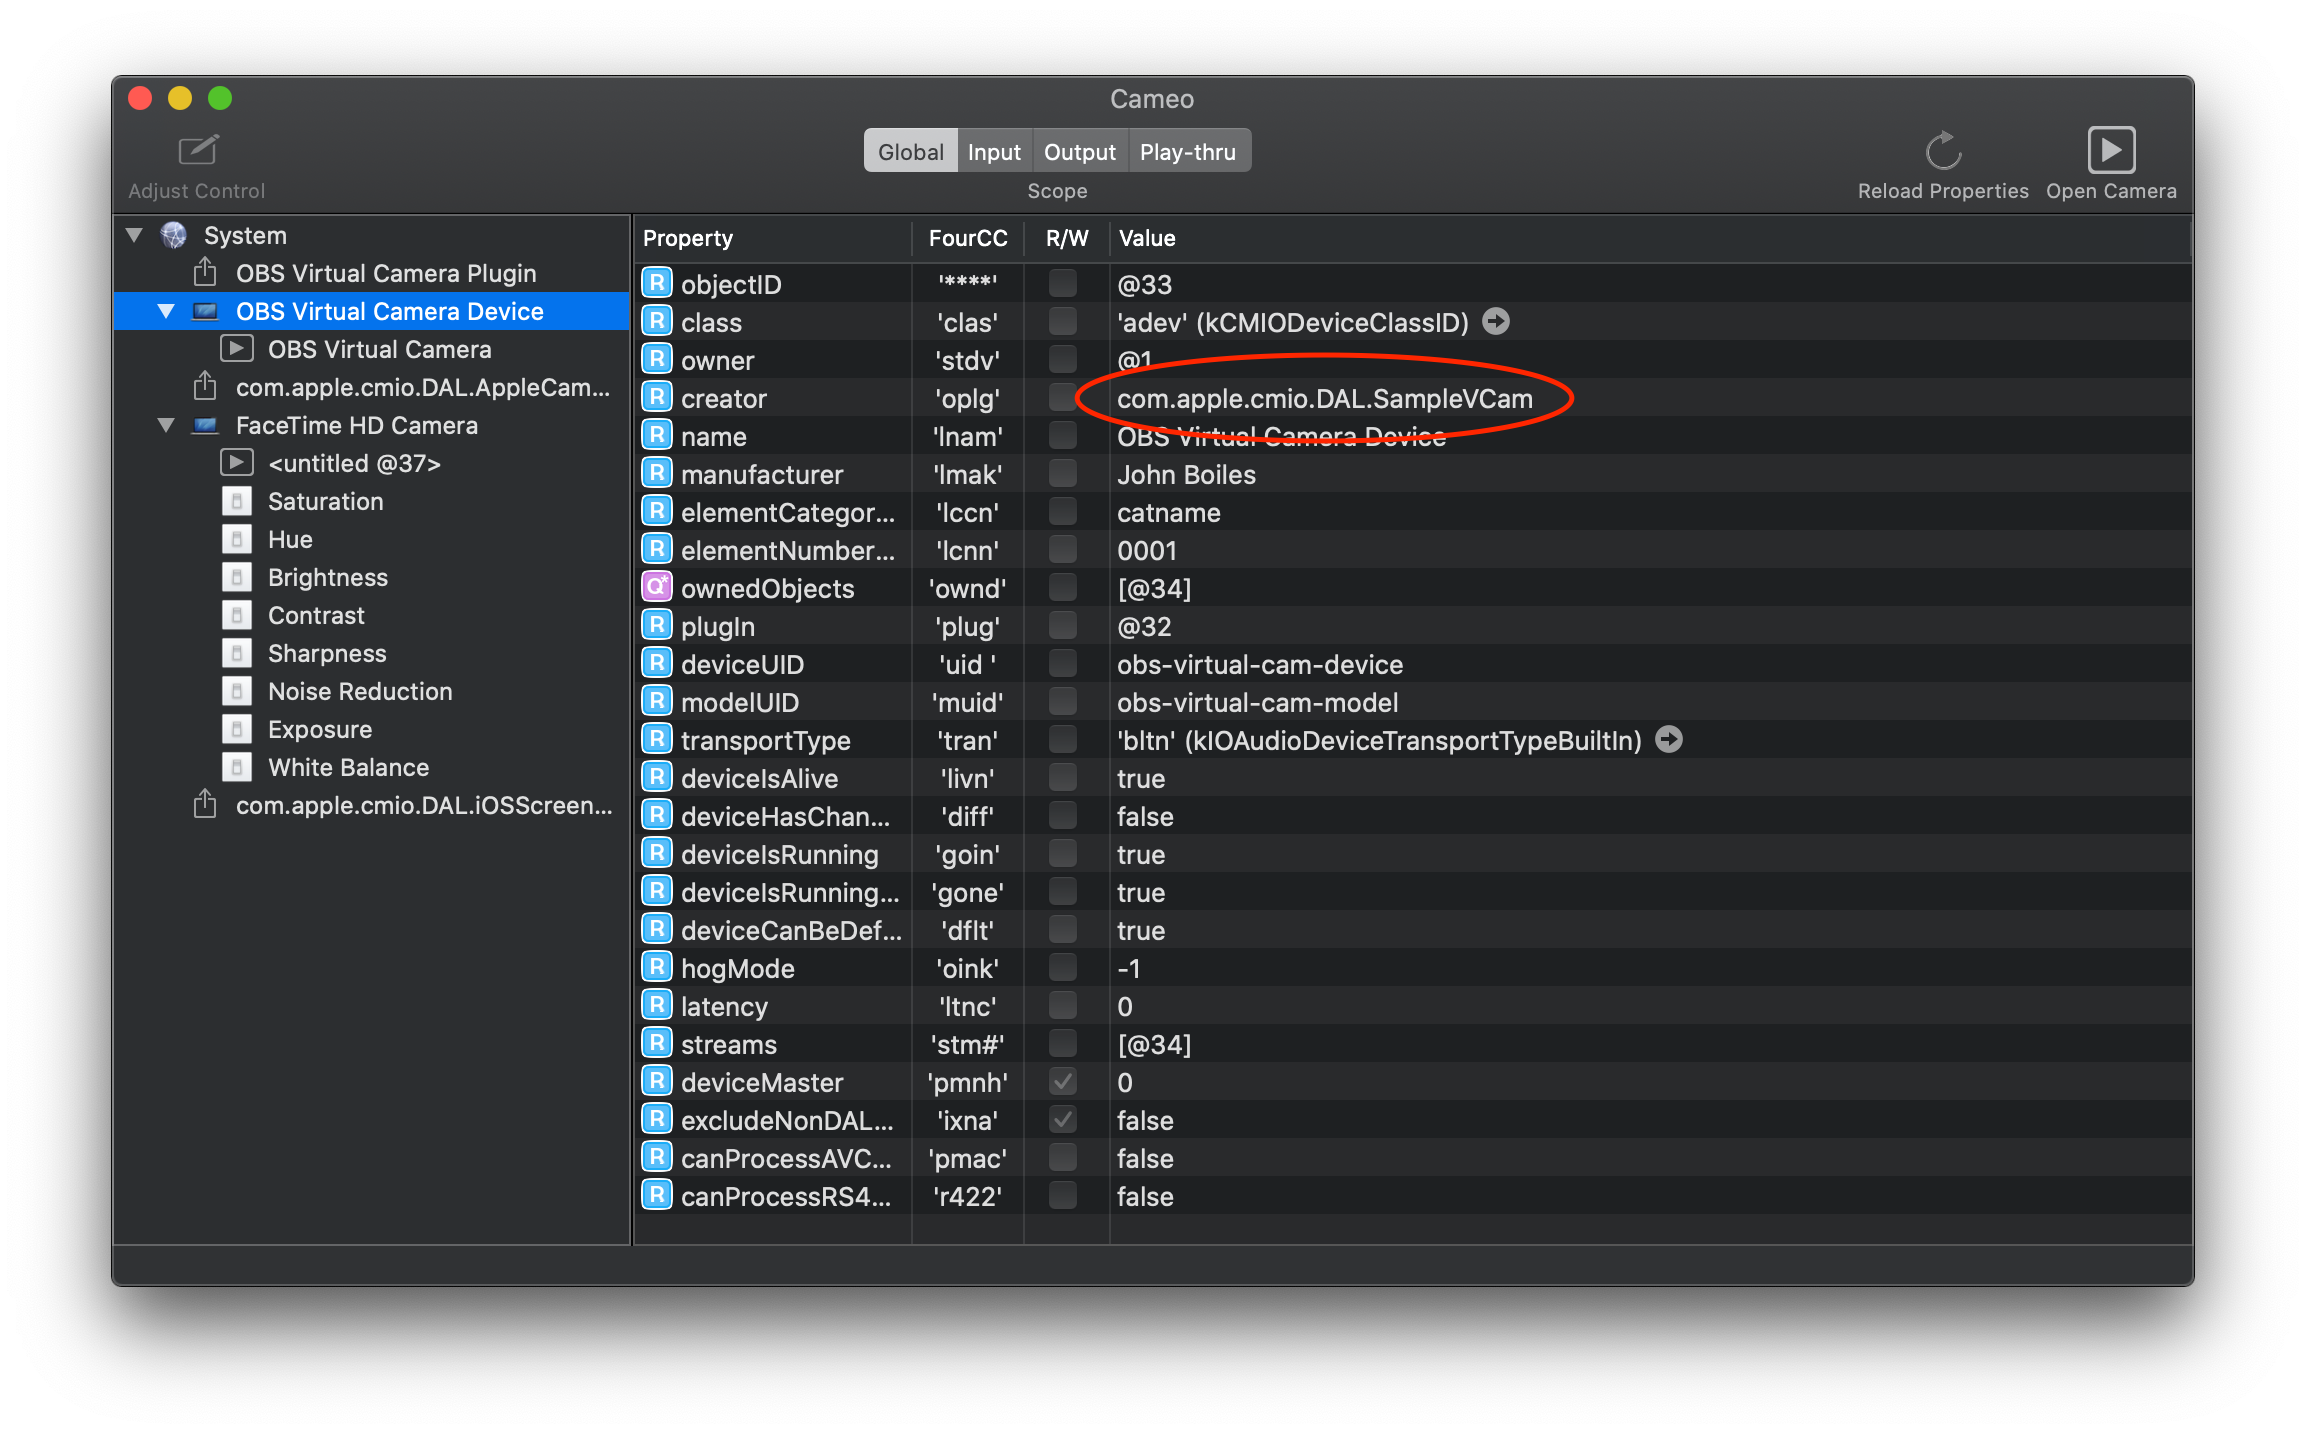
Task: Click the Adjust Control pencil icon
Action: click(197, 150)
